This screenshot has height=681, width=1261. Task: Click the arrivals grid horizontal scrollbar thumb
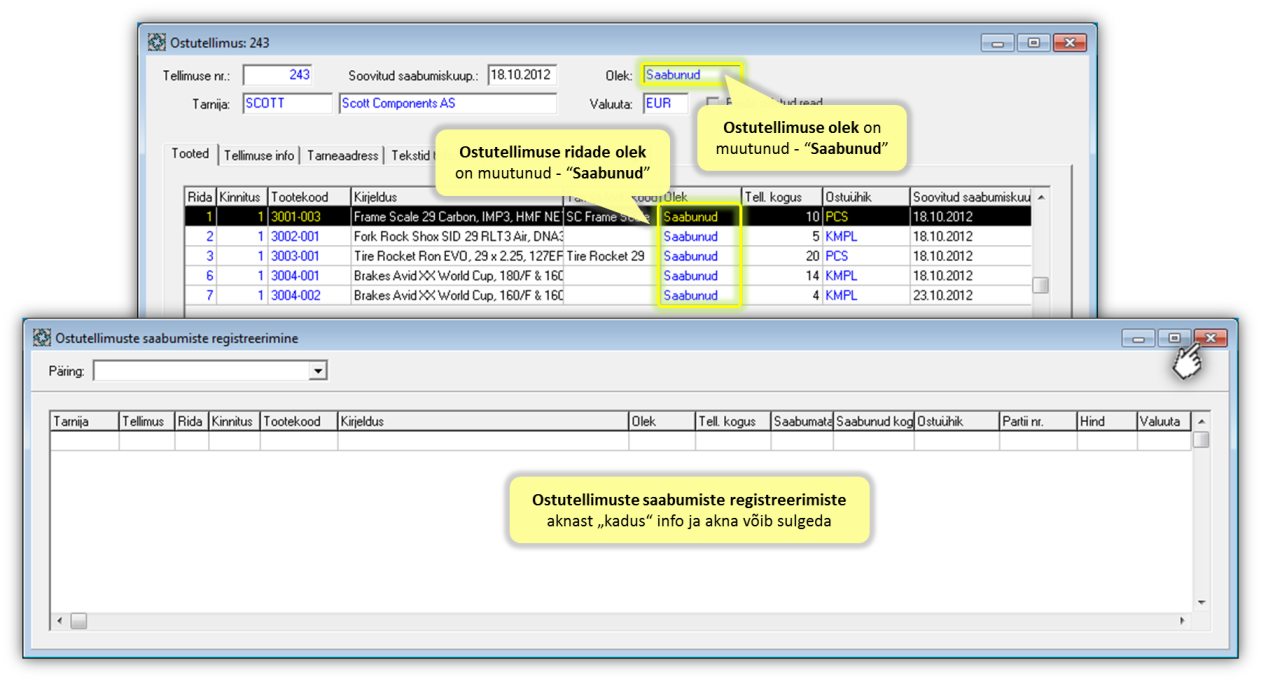(x=78, y=621)
